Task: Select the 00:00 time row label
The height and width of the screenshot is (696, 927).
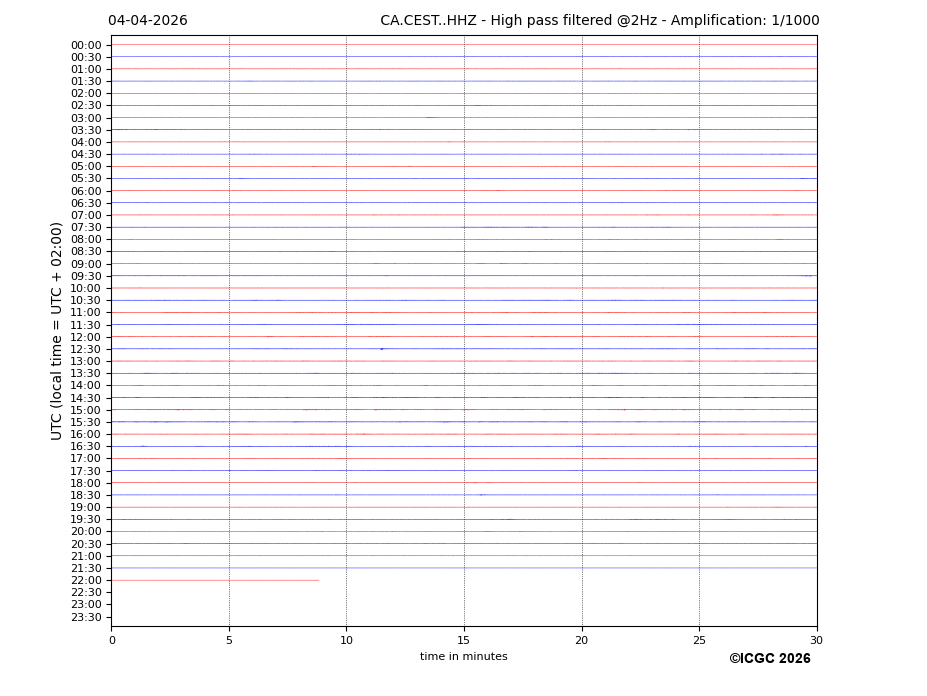Action: (86, 45)
